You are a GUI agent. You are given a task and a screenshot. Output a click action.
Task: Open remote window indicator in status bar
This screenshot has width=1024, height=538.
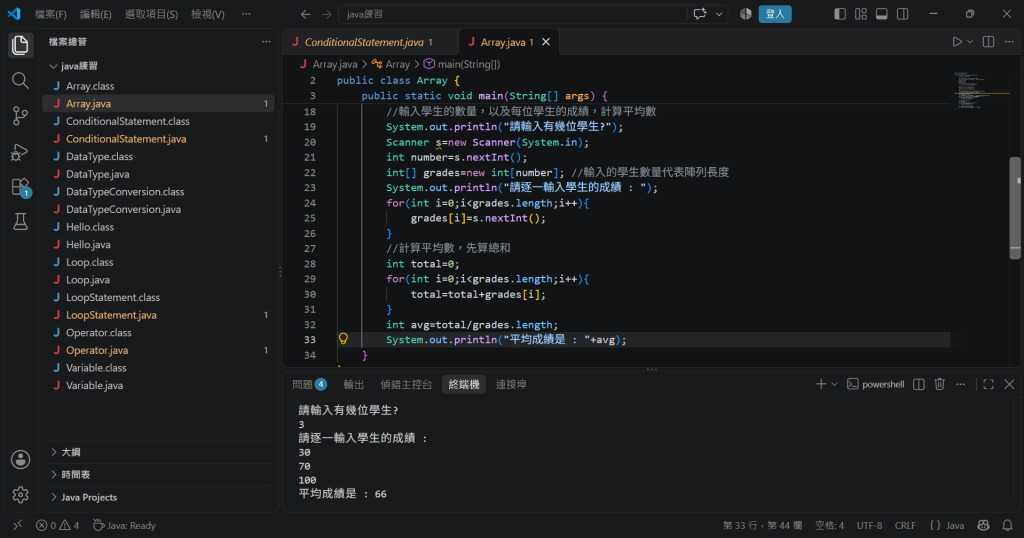coord(18,525)
